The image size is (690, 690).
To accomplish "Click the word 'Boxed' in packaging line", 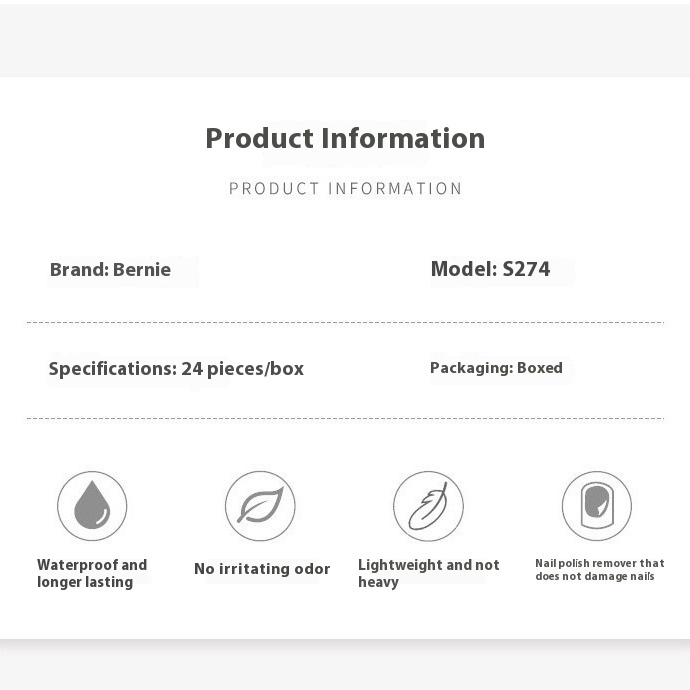I will point(540,367).
